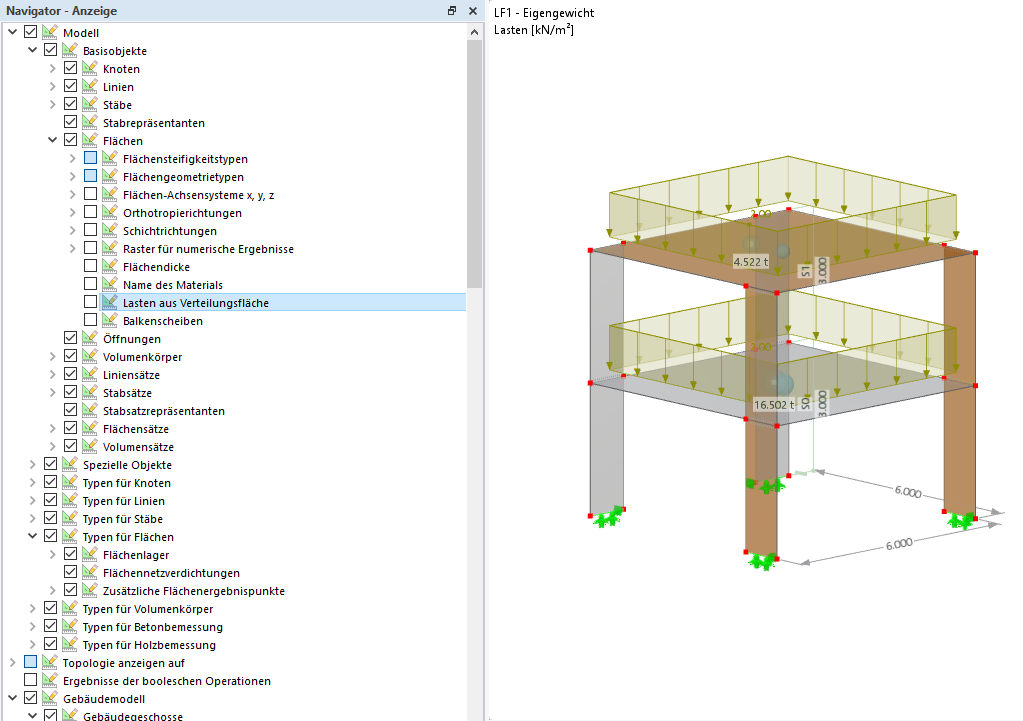Collapse the Flächen node
The width and height of the screenshot is (1023, 721).
(53, 140)
